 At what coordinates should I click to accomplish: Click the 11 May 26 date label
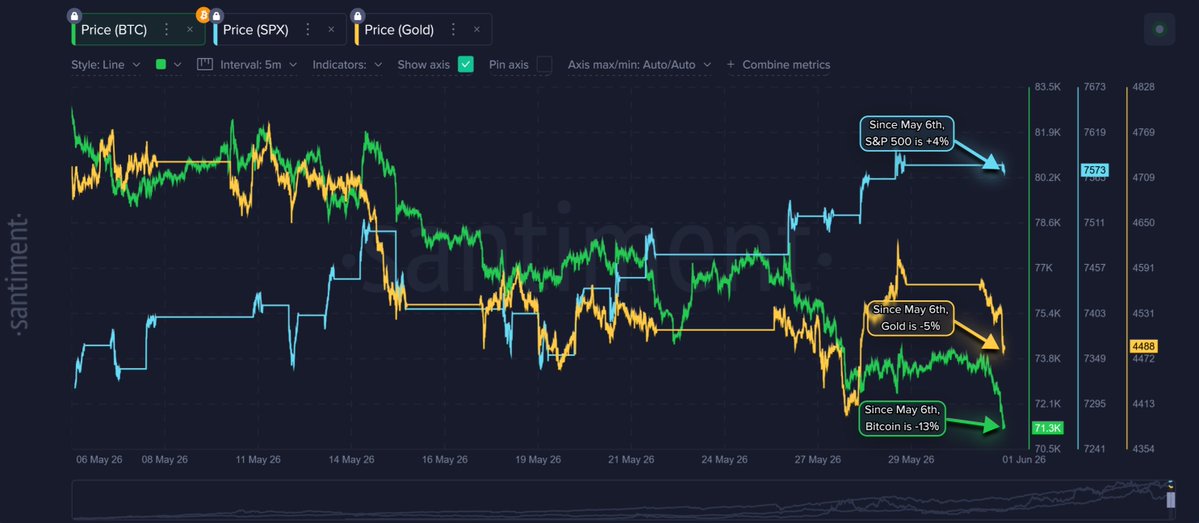point(258,460)
